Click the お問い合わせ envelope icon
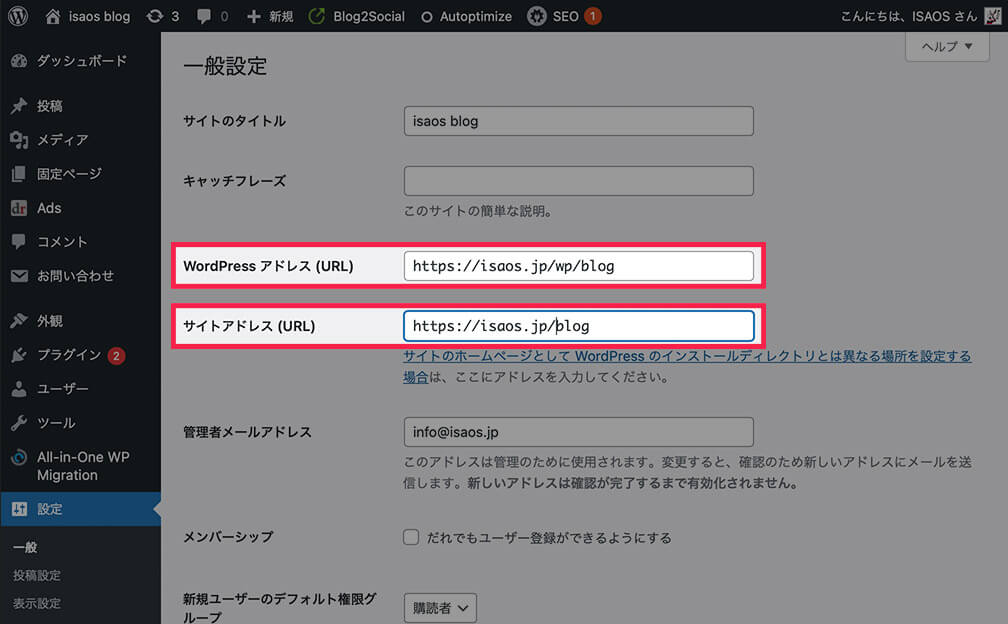The image size is (1008, 624). click(19, 276)
